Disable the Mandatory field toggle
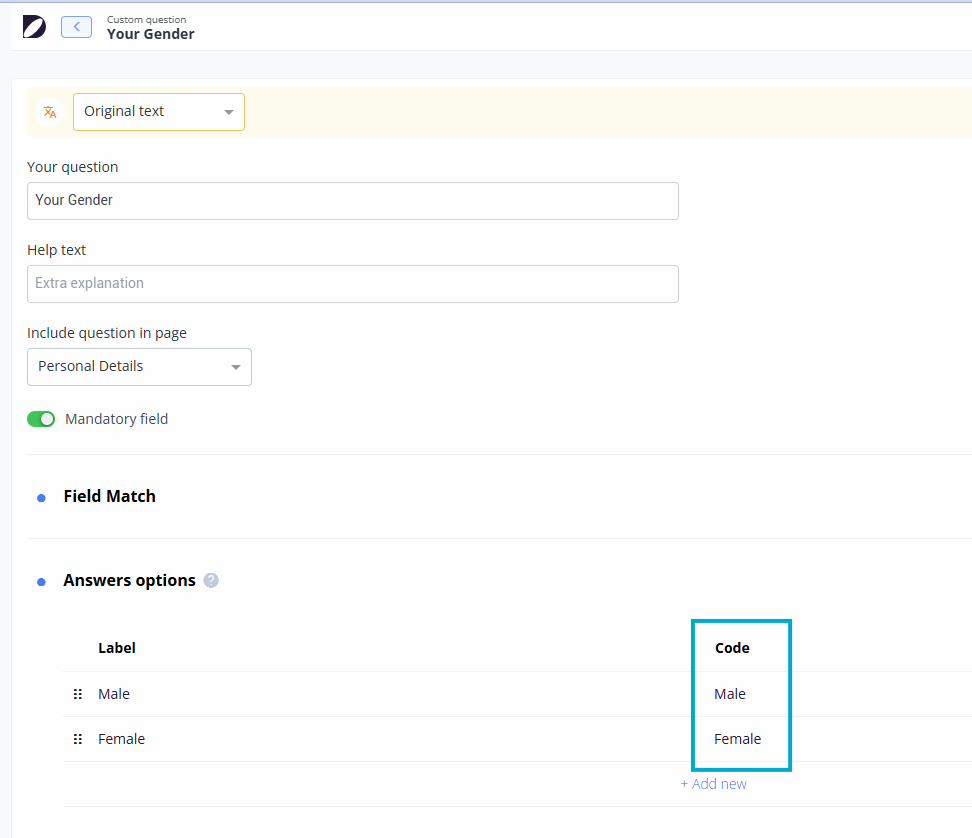Screen dimensions: 972x838 (x=41, y=419)
